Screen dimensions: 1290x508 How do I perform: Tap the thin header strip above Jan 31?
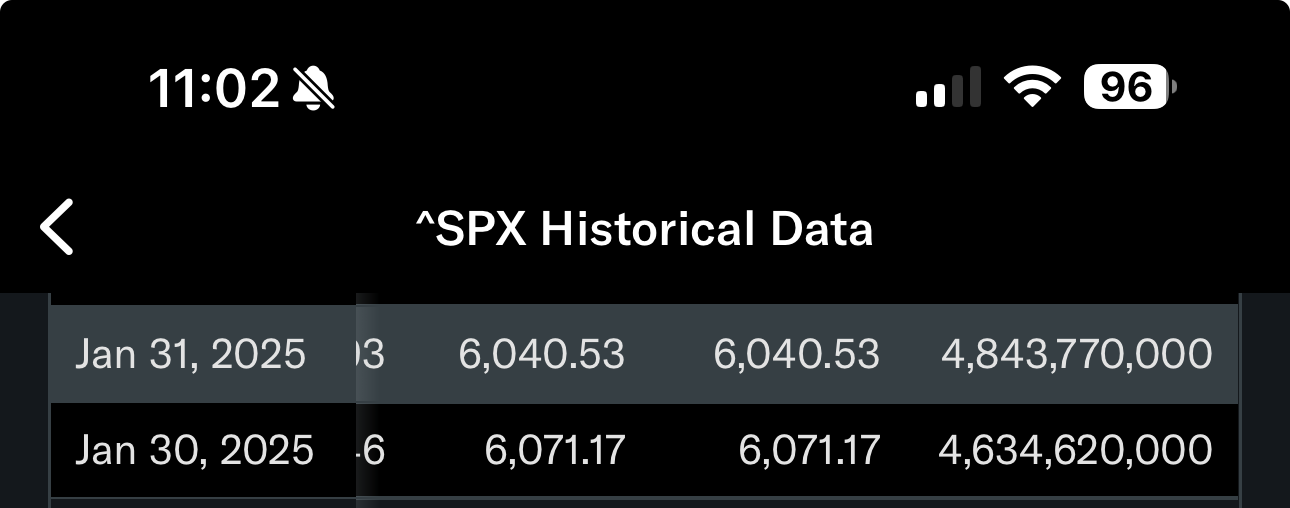point(644,299)
